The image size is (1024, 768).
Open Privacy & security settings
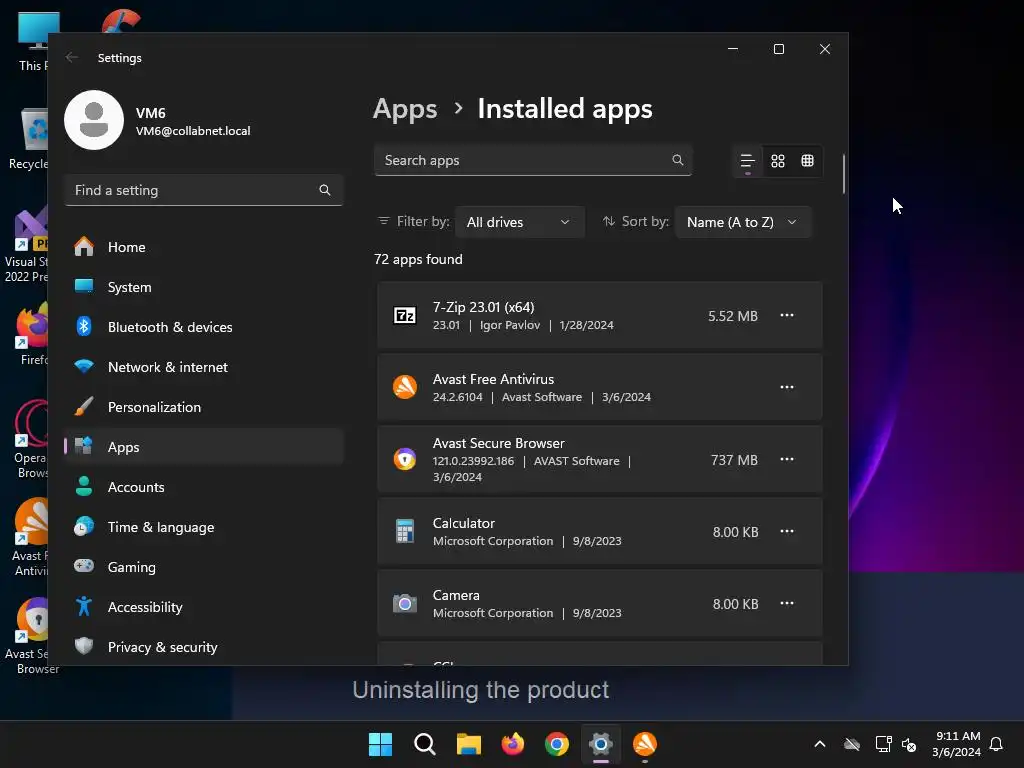coord(204,647)
